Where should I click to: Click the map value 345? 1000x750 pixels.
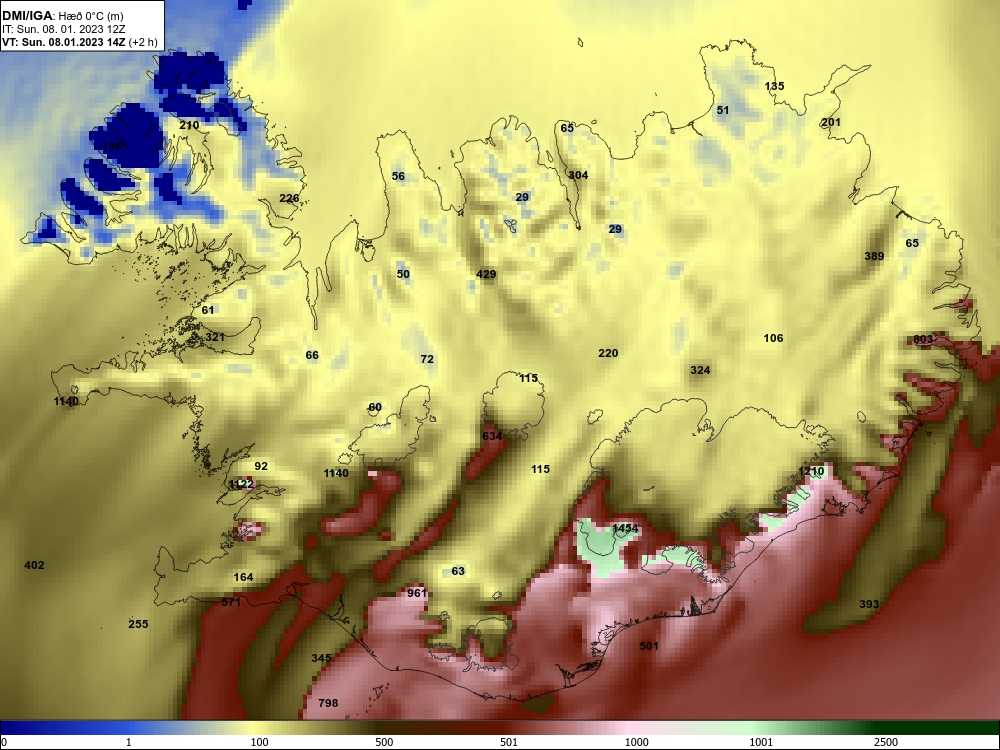point(321,658)
